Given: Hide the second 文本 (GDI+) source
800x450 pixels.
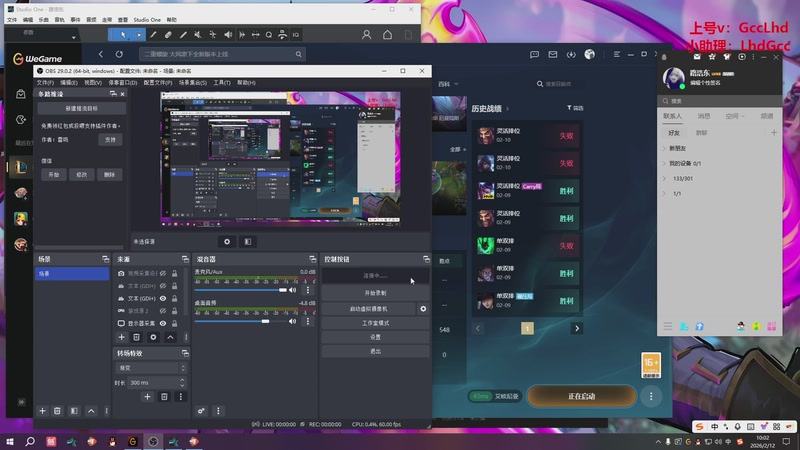Looking at the screenshot, I should (x=163, y=298).
